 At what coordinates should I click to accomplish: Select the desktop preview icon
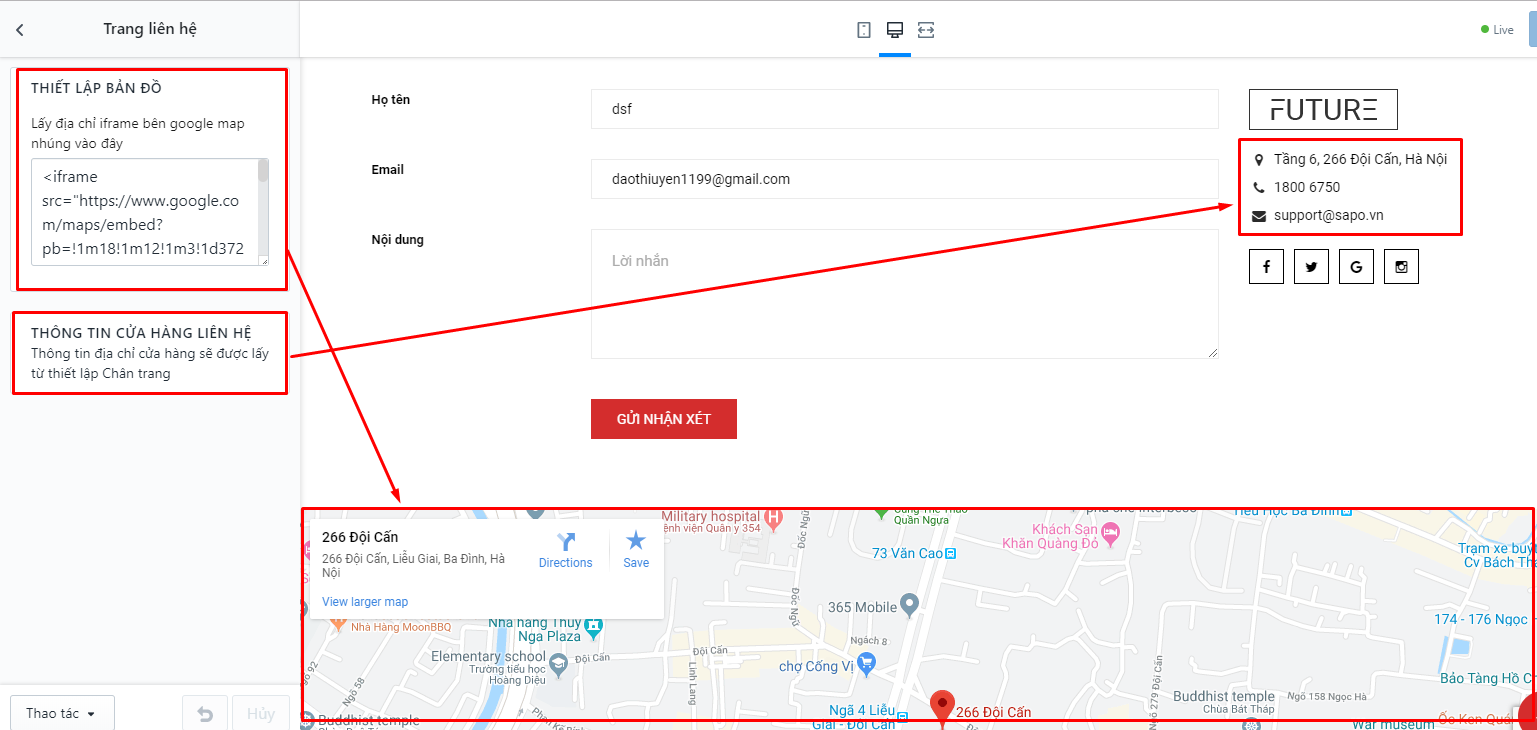click(x=895, y=30)
